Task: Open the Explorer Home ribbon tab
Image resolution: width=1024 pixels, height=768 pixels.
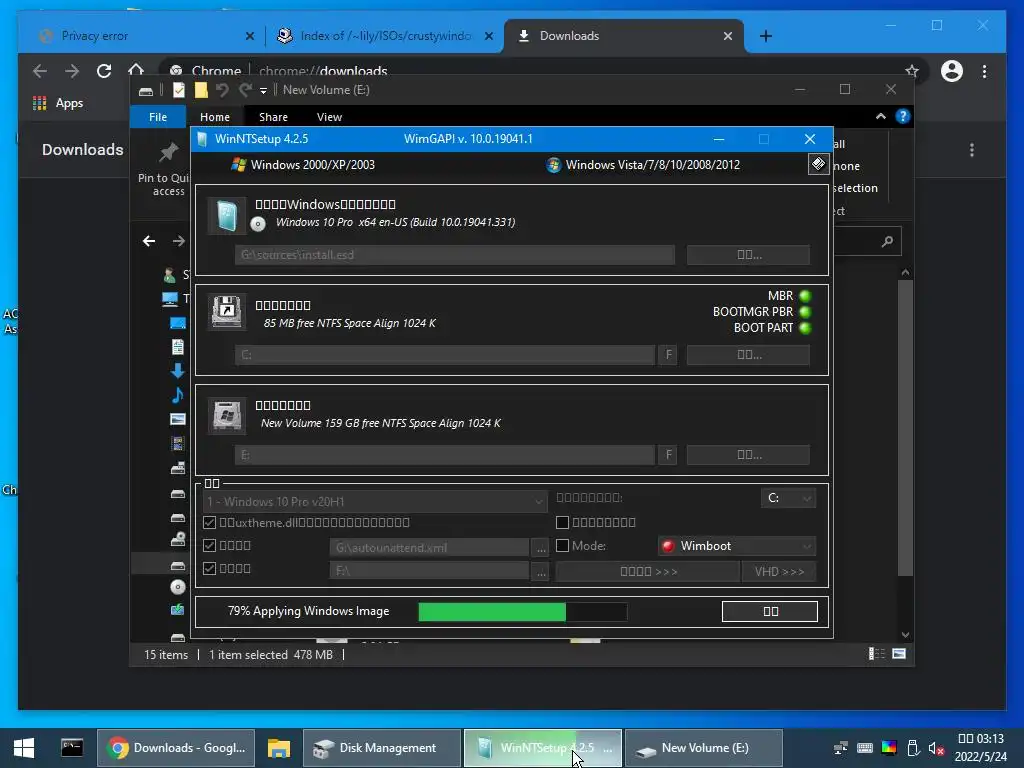Action: point(215,117)
